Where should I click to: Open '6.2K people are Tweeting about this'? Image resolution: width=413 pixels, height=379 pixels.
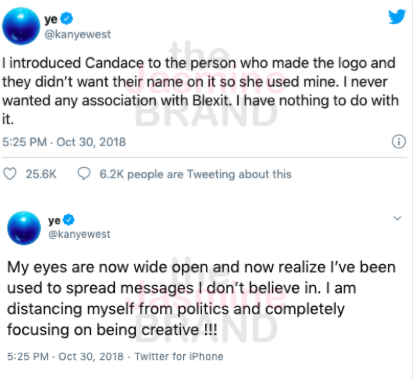click(196, 174)
